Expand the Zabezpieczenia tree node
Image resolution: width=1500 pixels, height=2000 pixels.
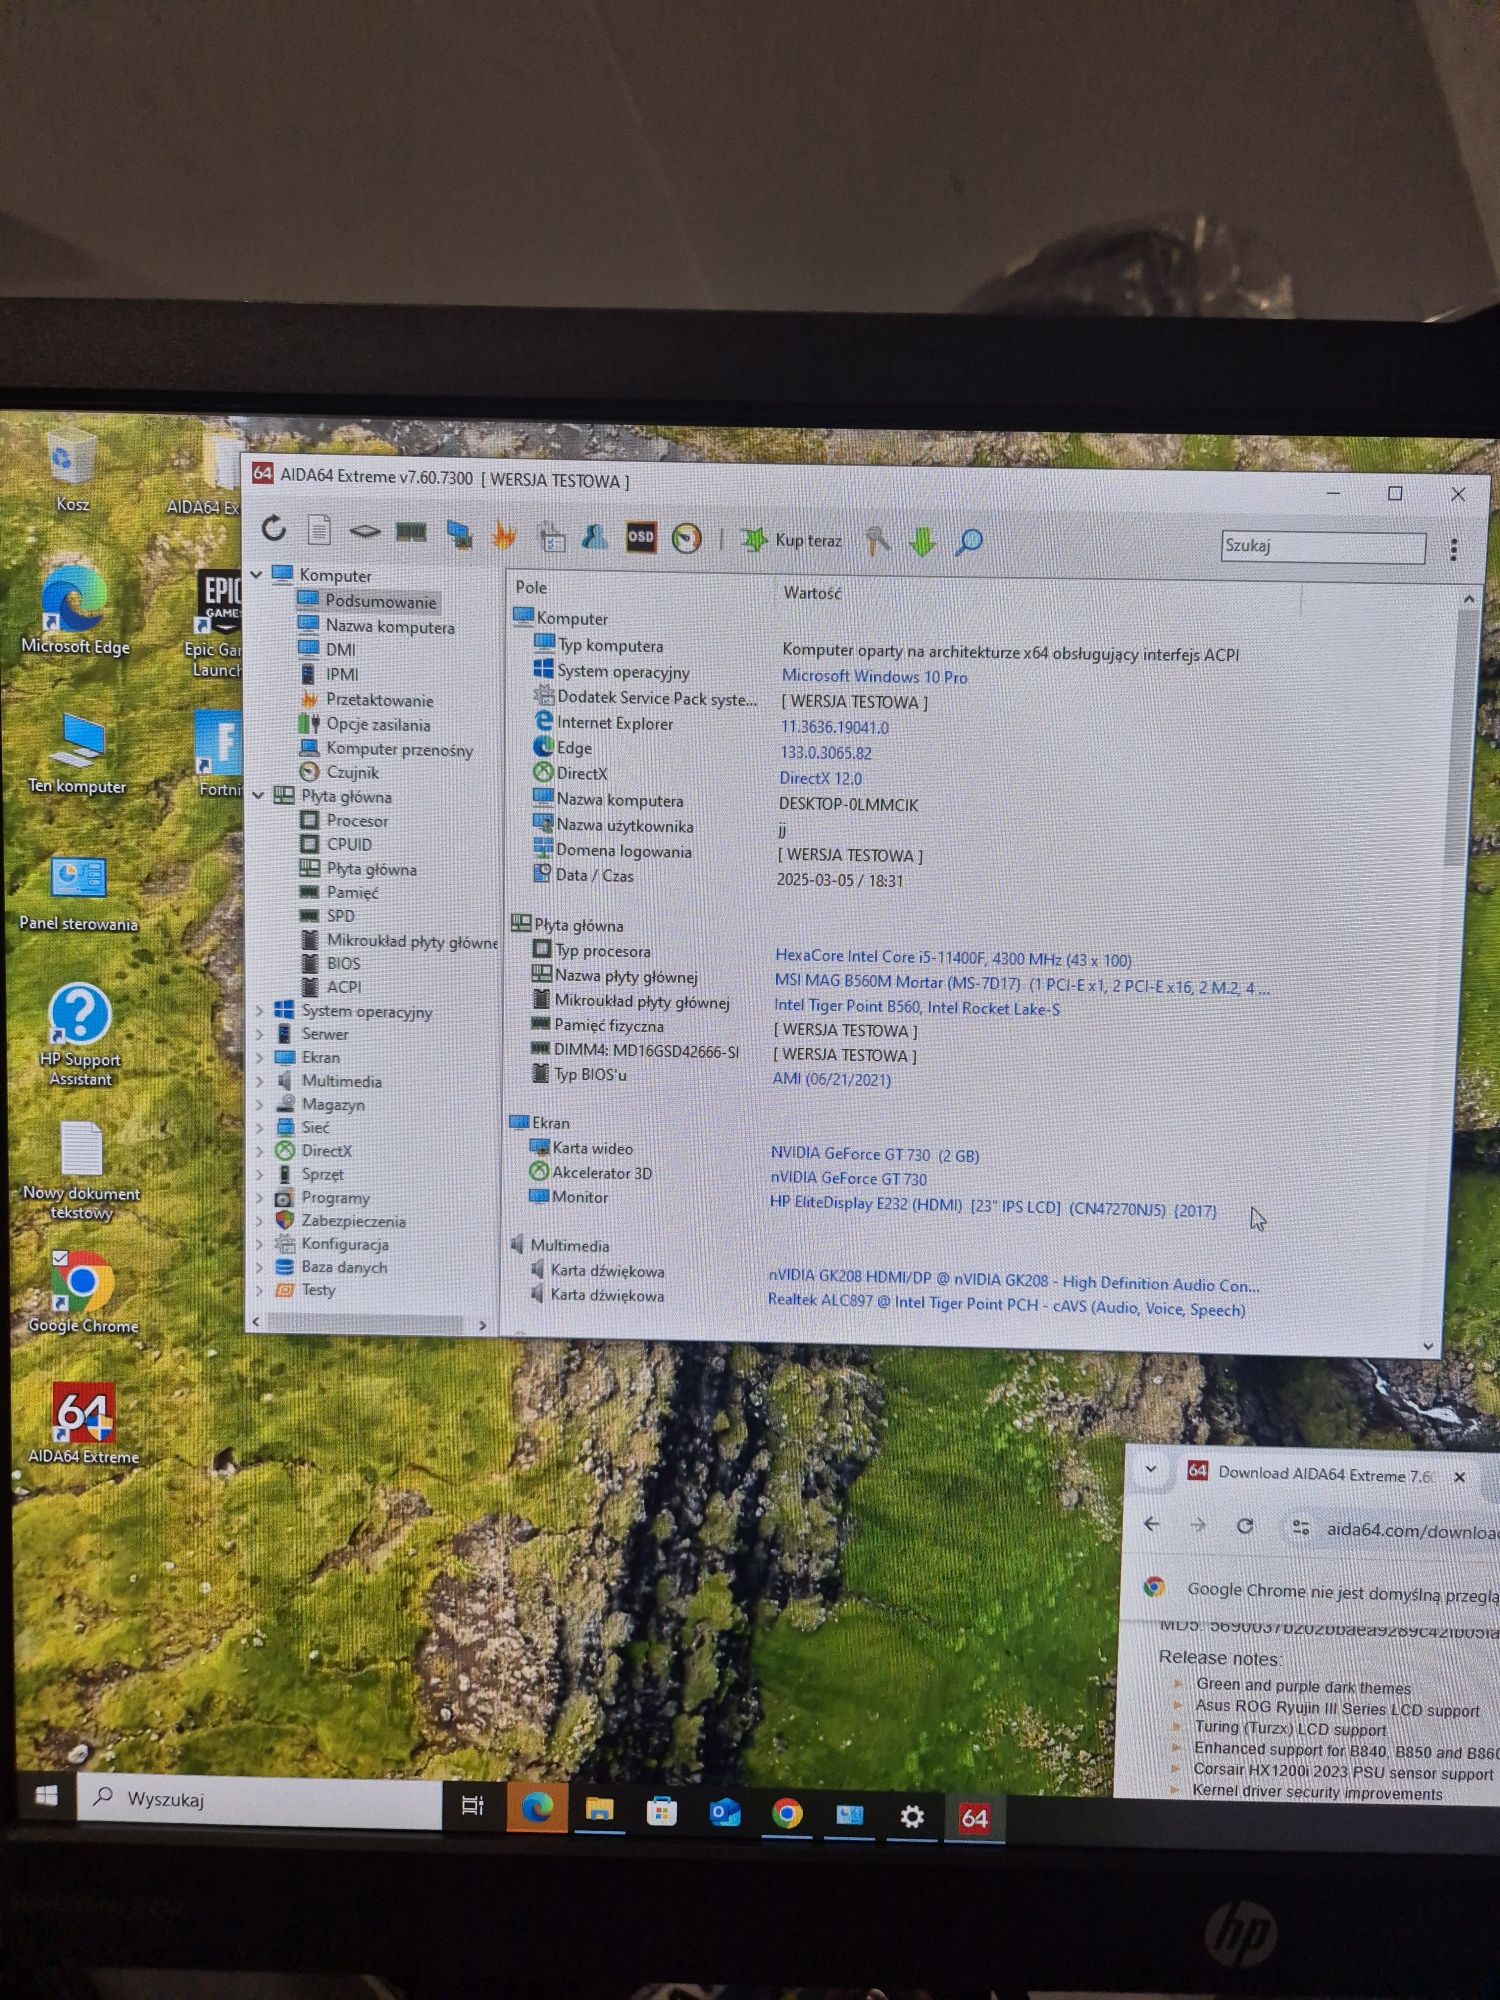(x=259, y=1220)
